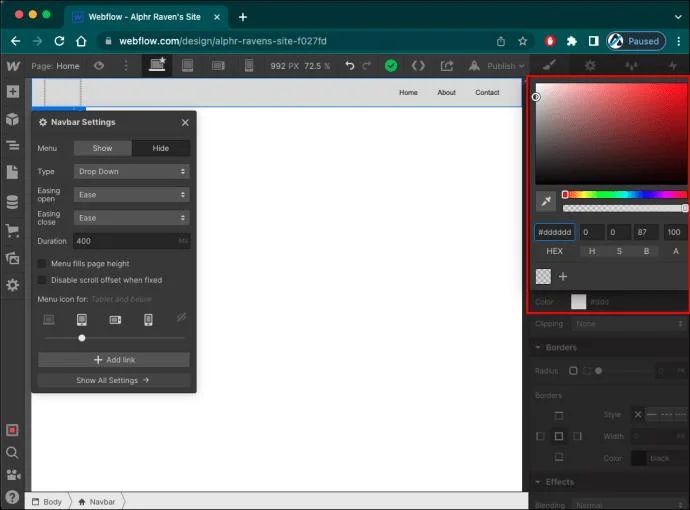
Task: Click Show All Settings
Action: click(x=114, y=380)
